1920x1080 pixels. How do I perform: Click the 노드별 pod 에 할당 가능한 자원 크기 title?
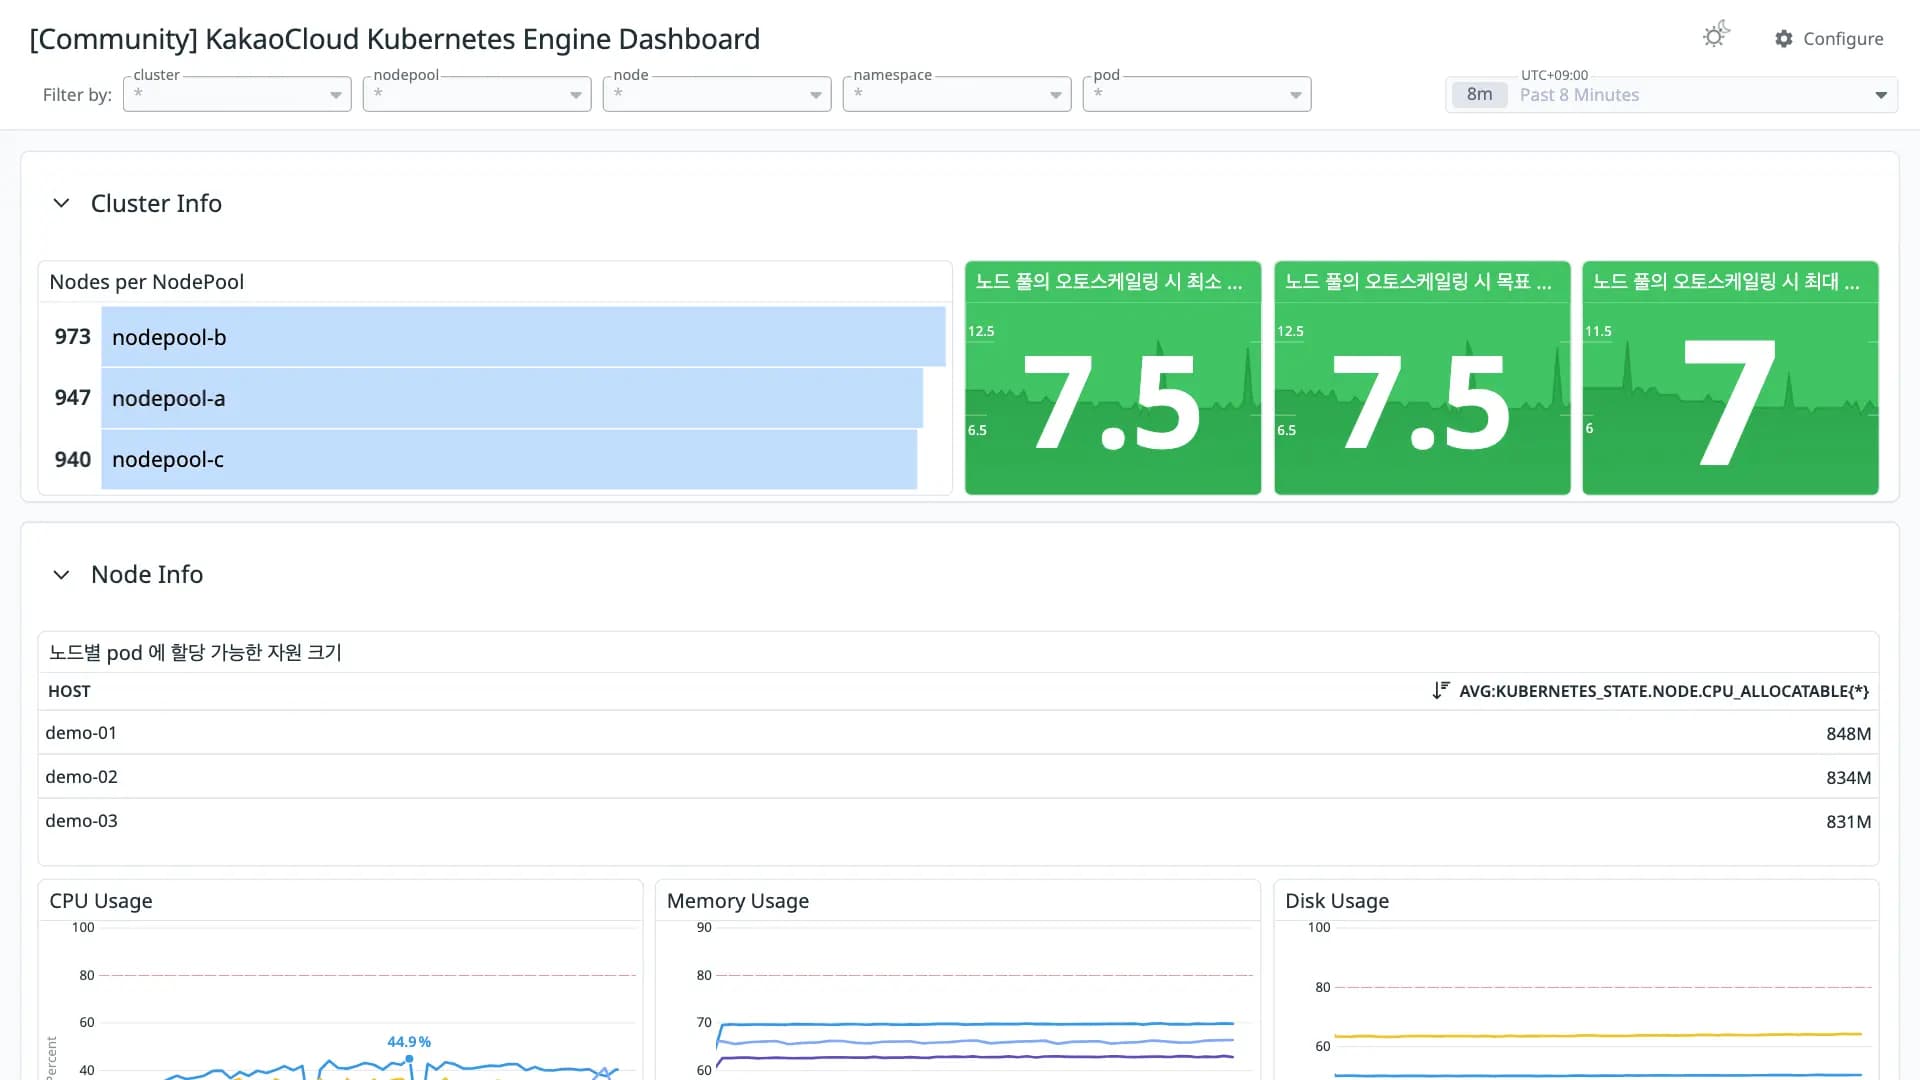pyautogui.click(x=195, y=653)
